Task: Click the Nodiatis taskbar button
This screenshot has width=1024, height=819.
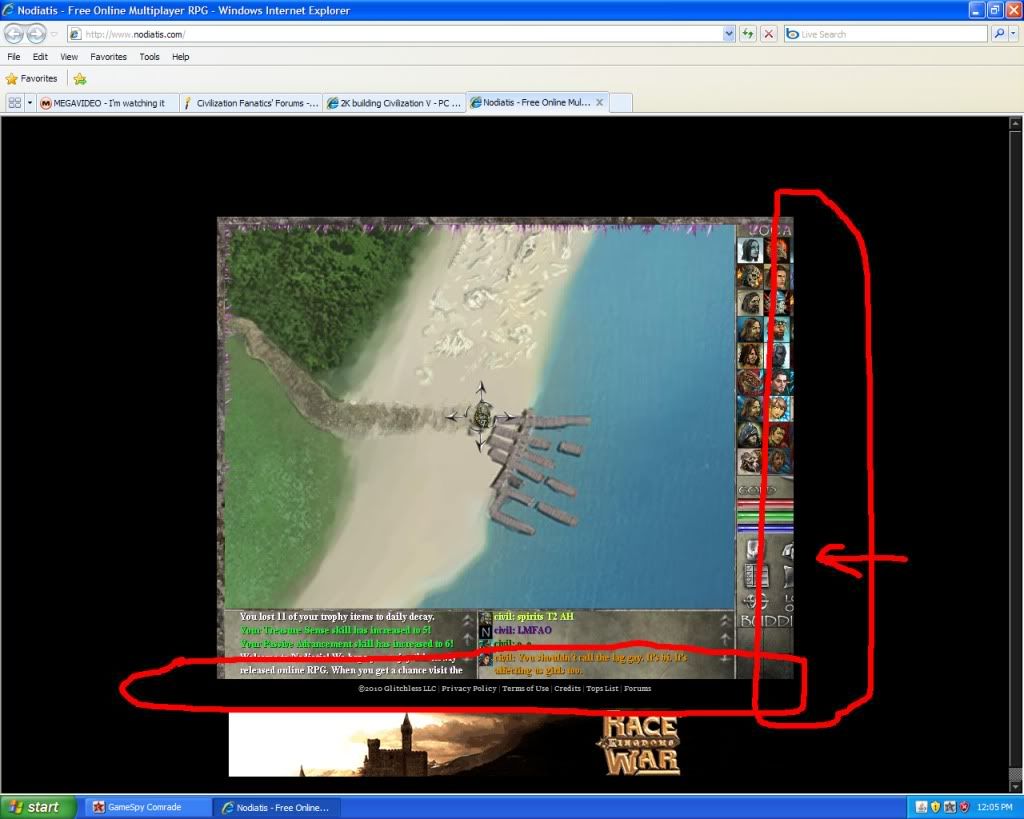Action: (x=278, y=807)
